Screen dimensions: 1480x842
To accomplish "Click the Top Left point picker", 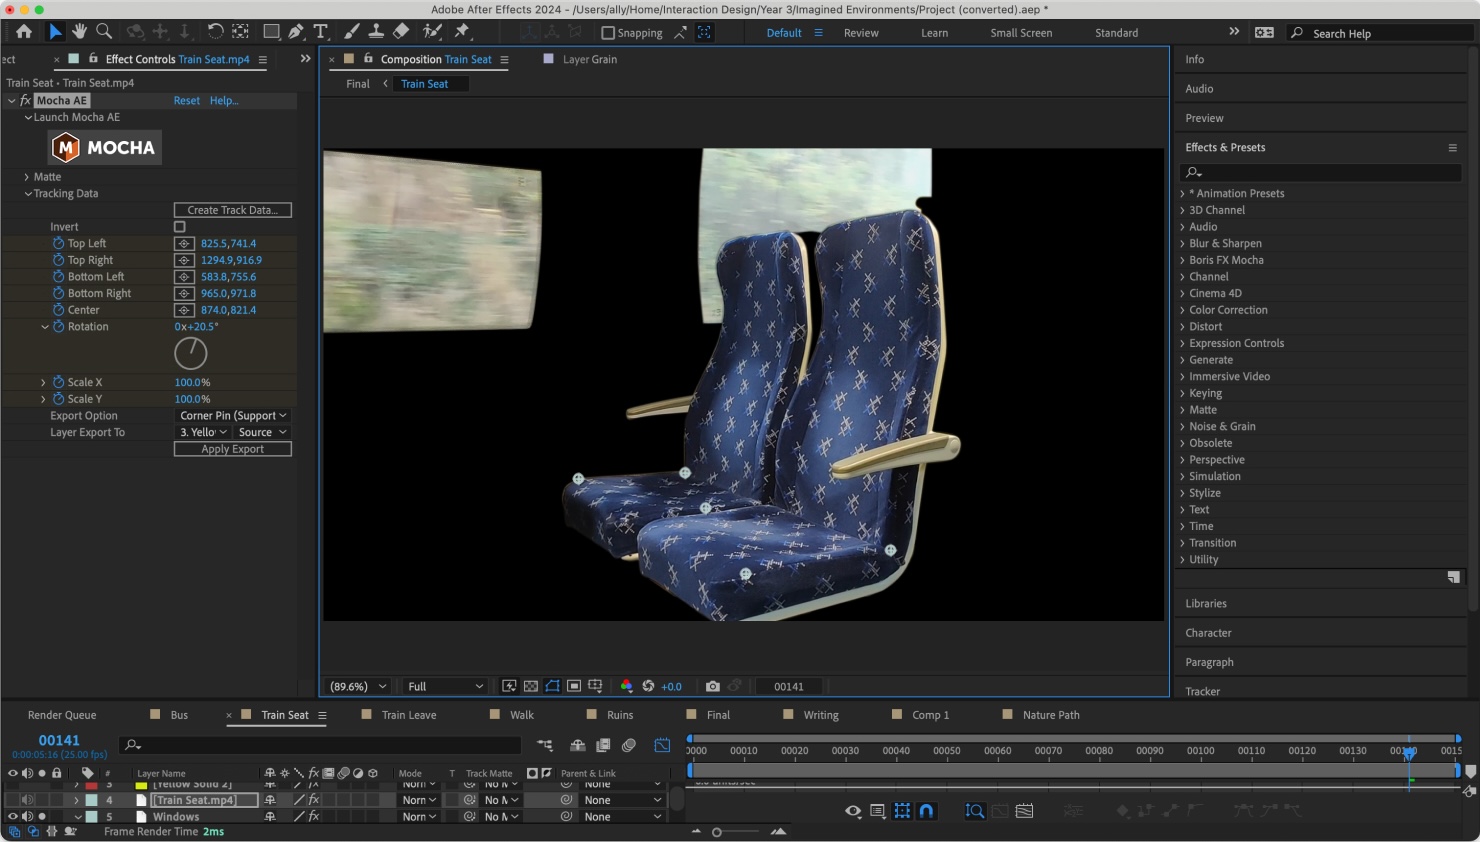I will point(184,243).
